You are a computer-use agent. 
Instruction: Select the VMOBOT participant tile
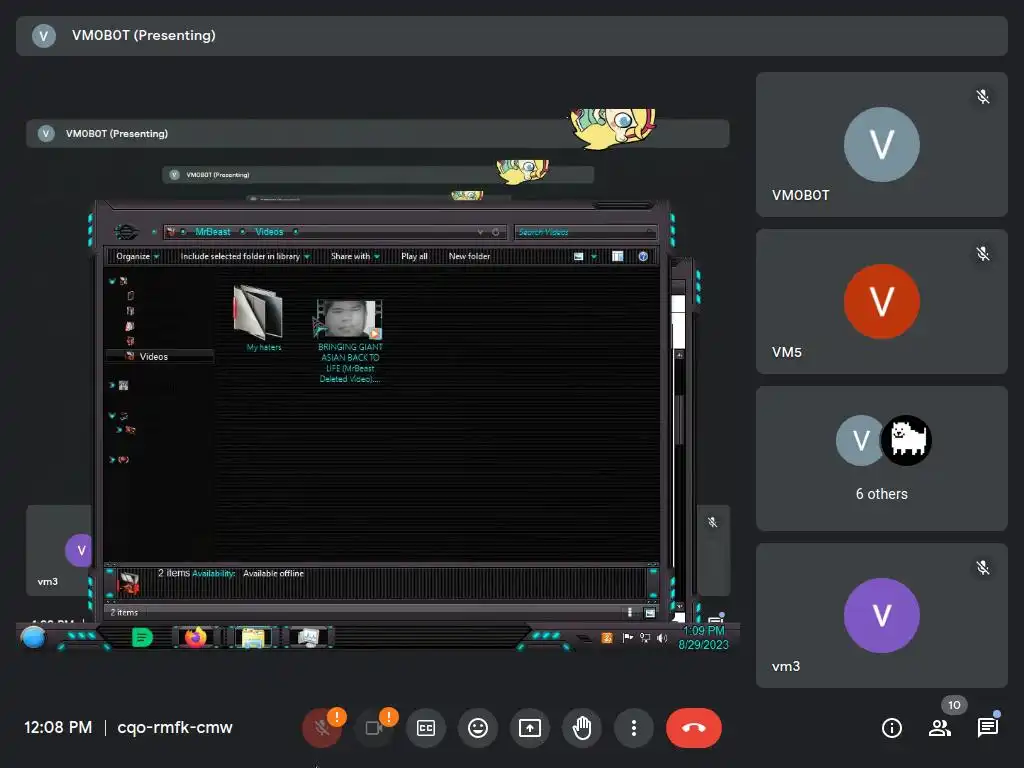(882, 144)
